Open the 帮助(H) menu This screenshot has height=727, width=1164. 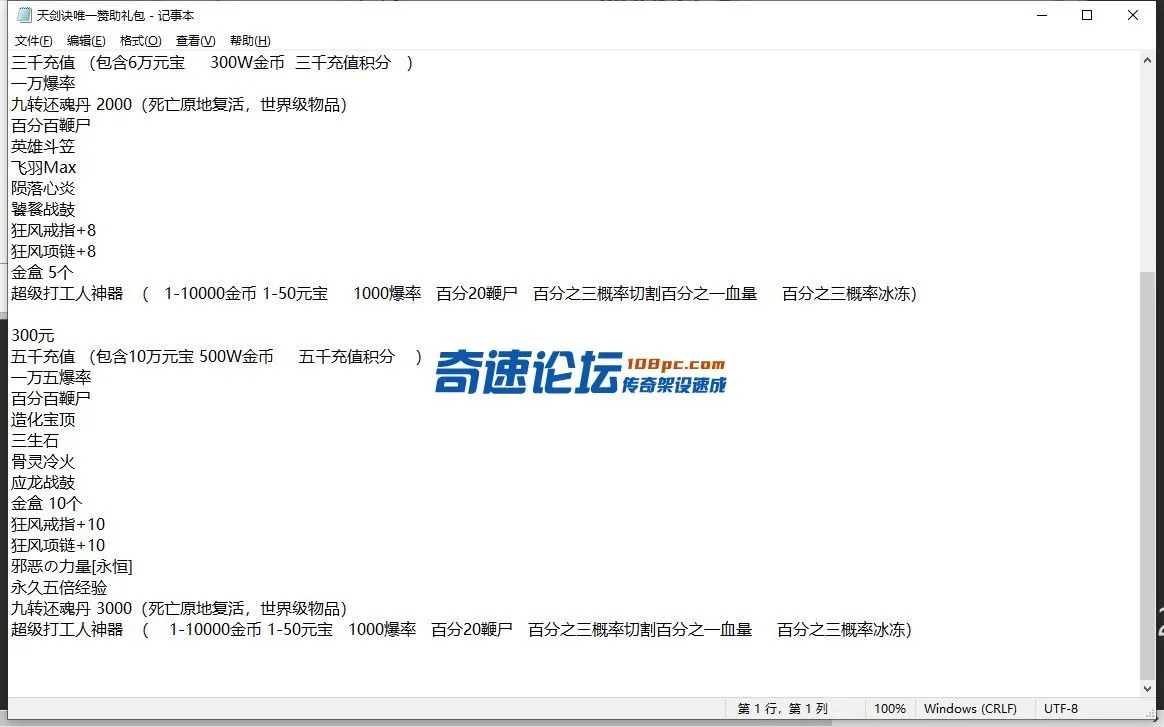click(x=250, y=41)
